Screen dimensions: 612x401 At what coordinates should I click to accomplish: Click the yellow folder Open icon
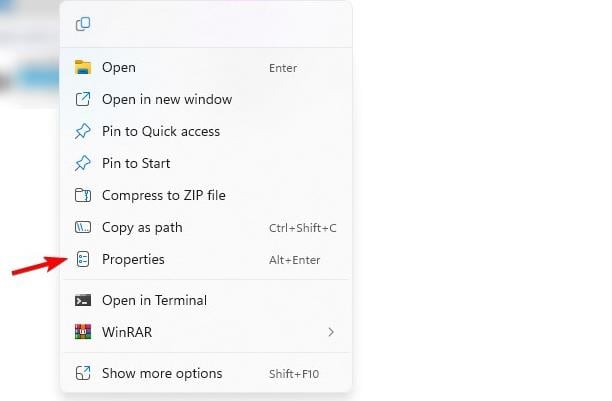coord(83,68)
